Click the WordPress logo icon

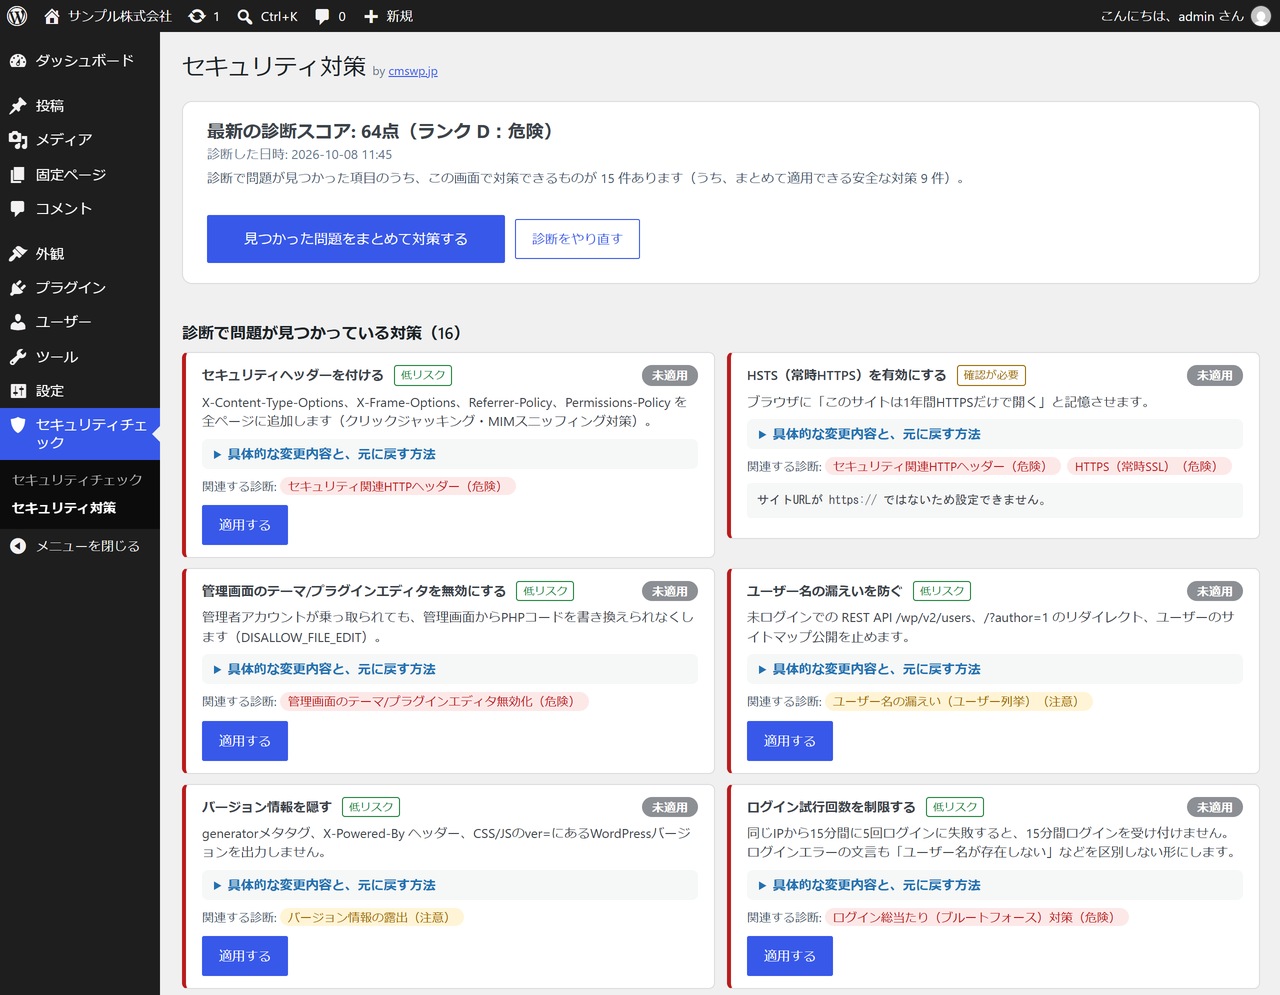pyautogui.click(x=17, y=16)
